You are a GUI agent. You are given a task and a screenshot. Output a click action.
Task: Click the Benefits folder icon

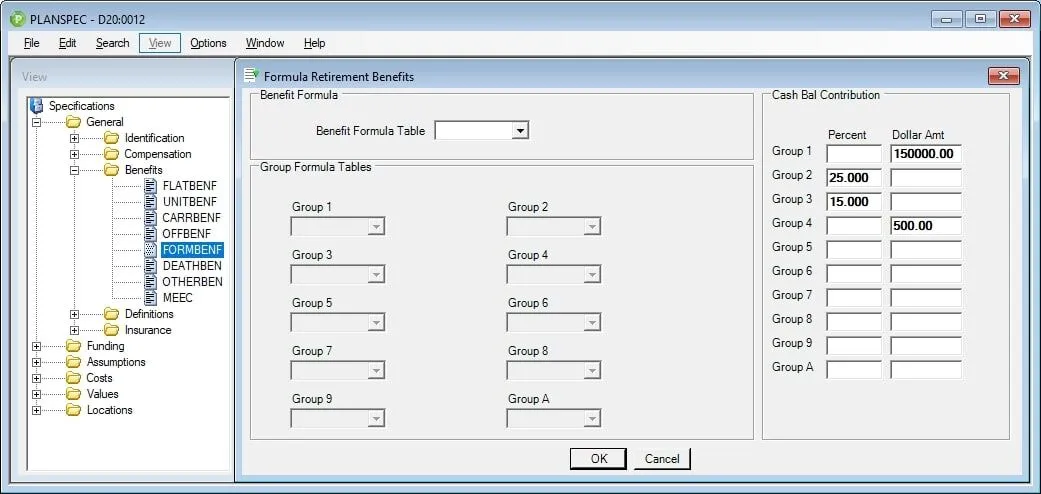[112, 170]
